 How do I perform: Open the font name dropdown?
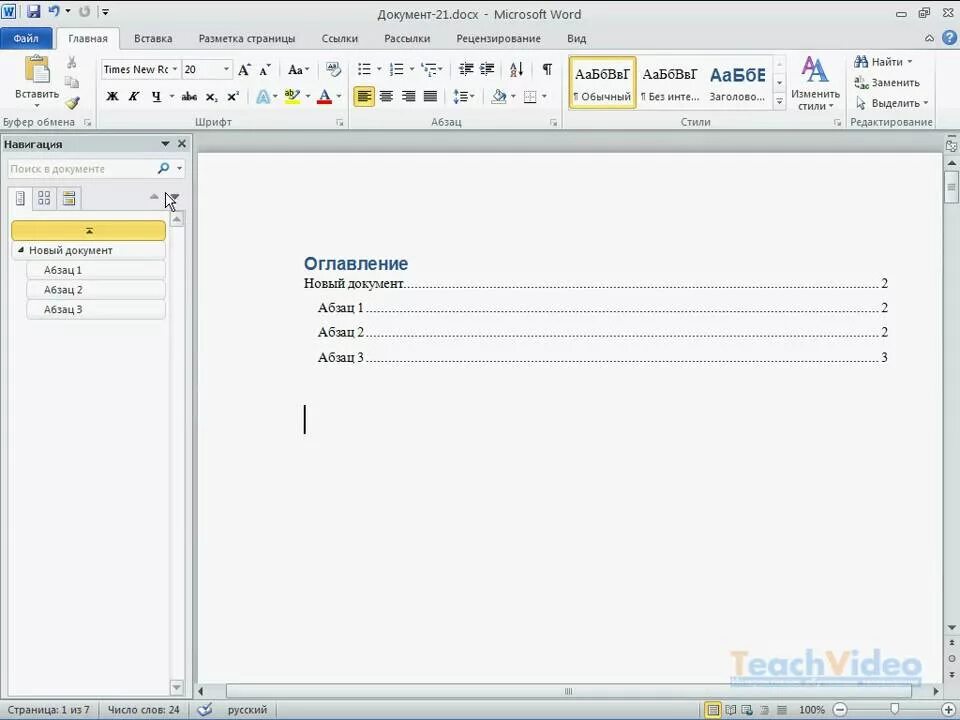coord(175,69)
